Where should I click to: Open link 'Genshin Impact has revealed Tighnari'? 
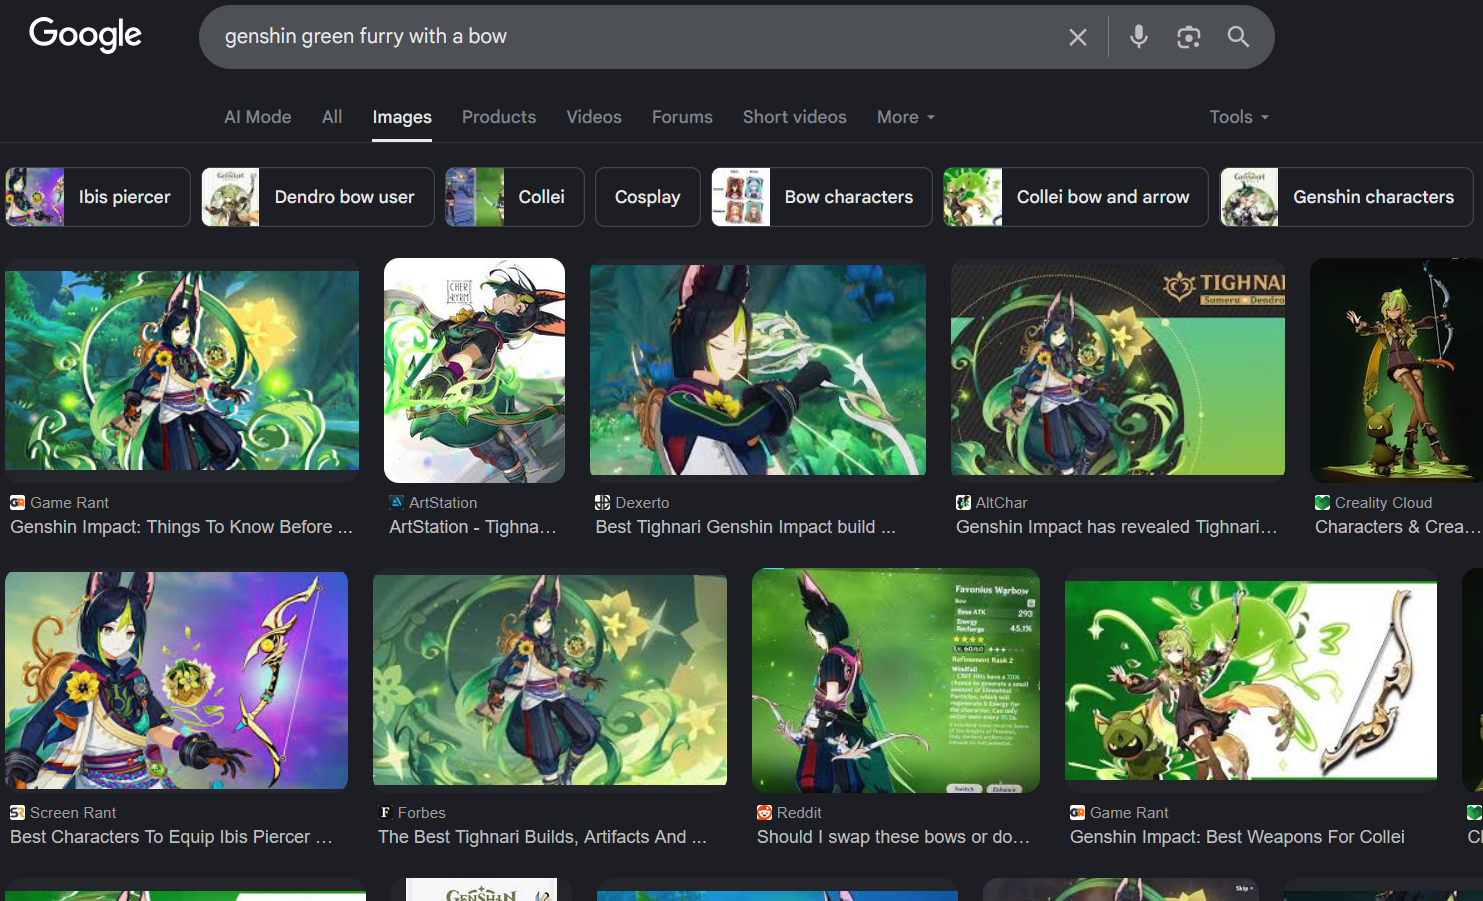pyautogui.click(x=1117, y=527)
